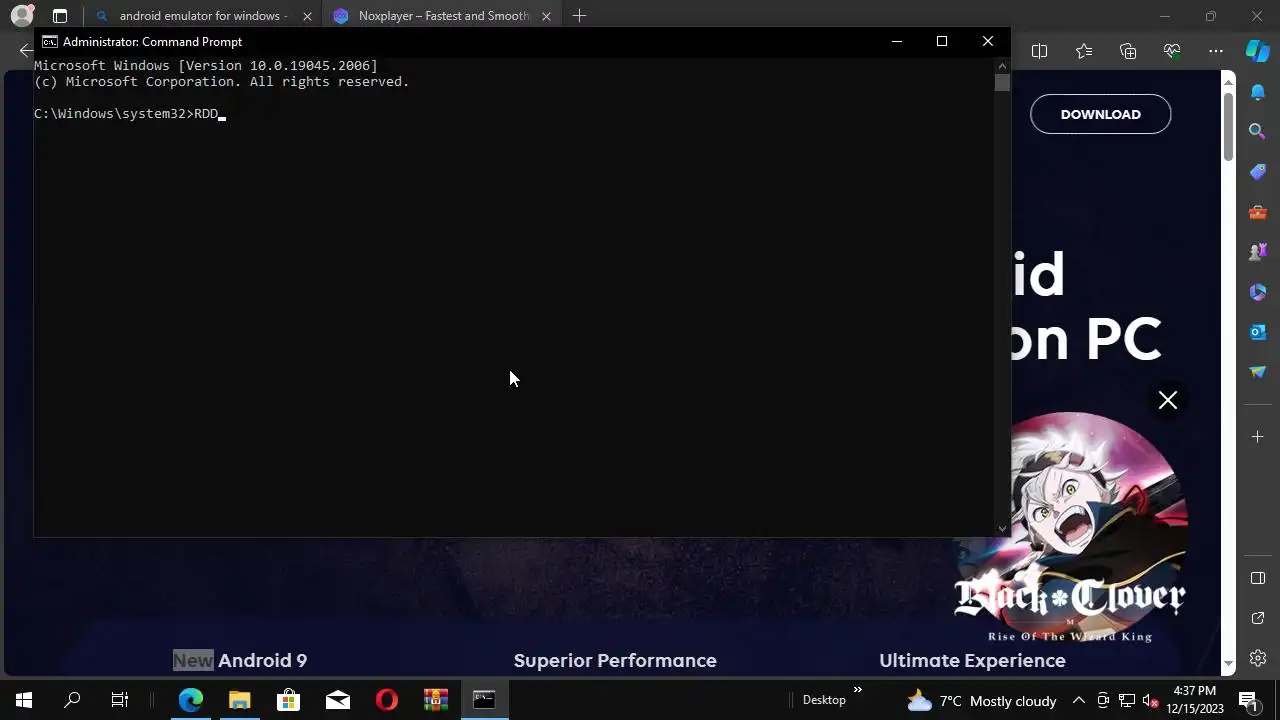Click Command Prompt scrollbar down arrow
The height and width of the screenshot is (720, 1280).
click(x=1002, y=529)
